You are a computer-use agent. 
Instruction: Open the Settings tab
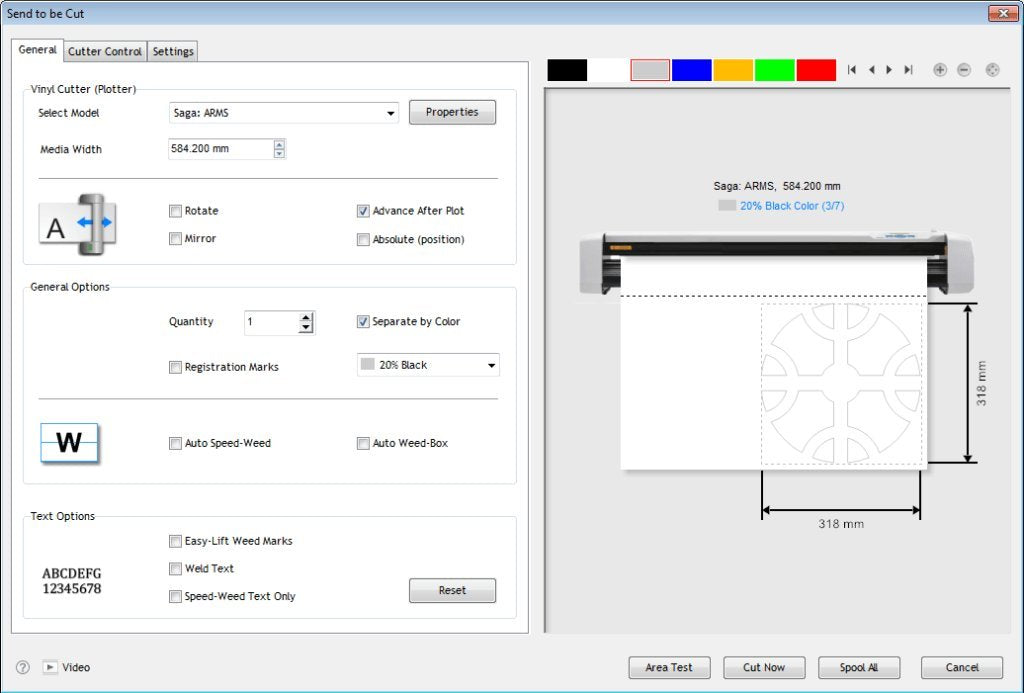click(x=172, y=51)
